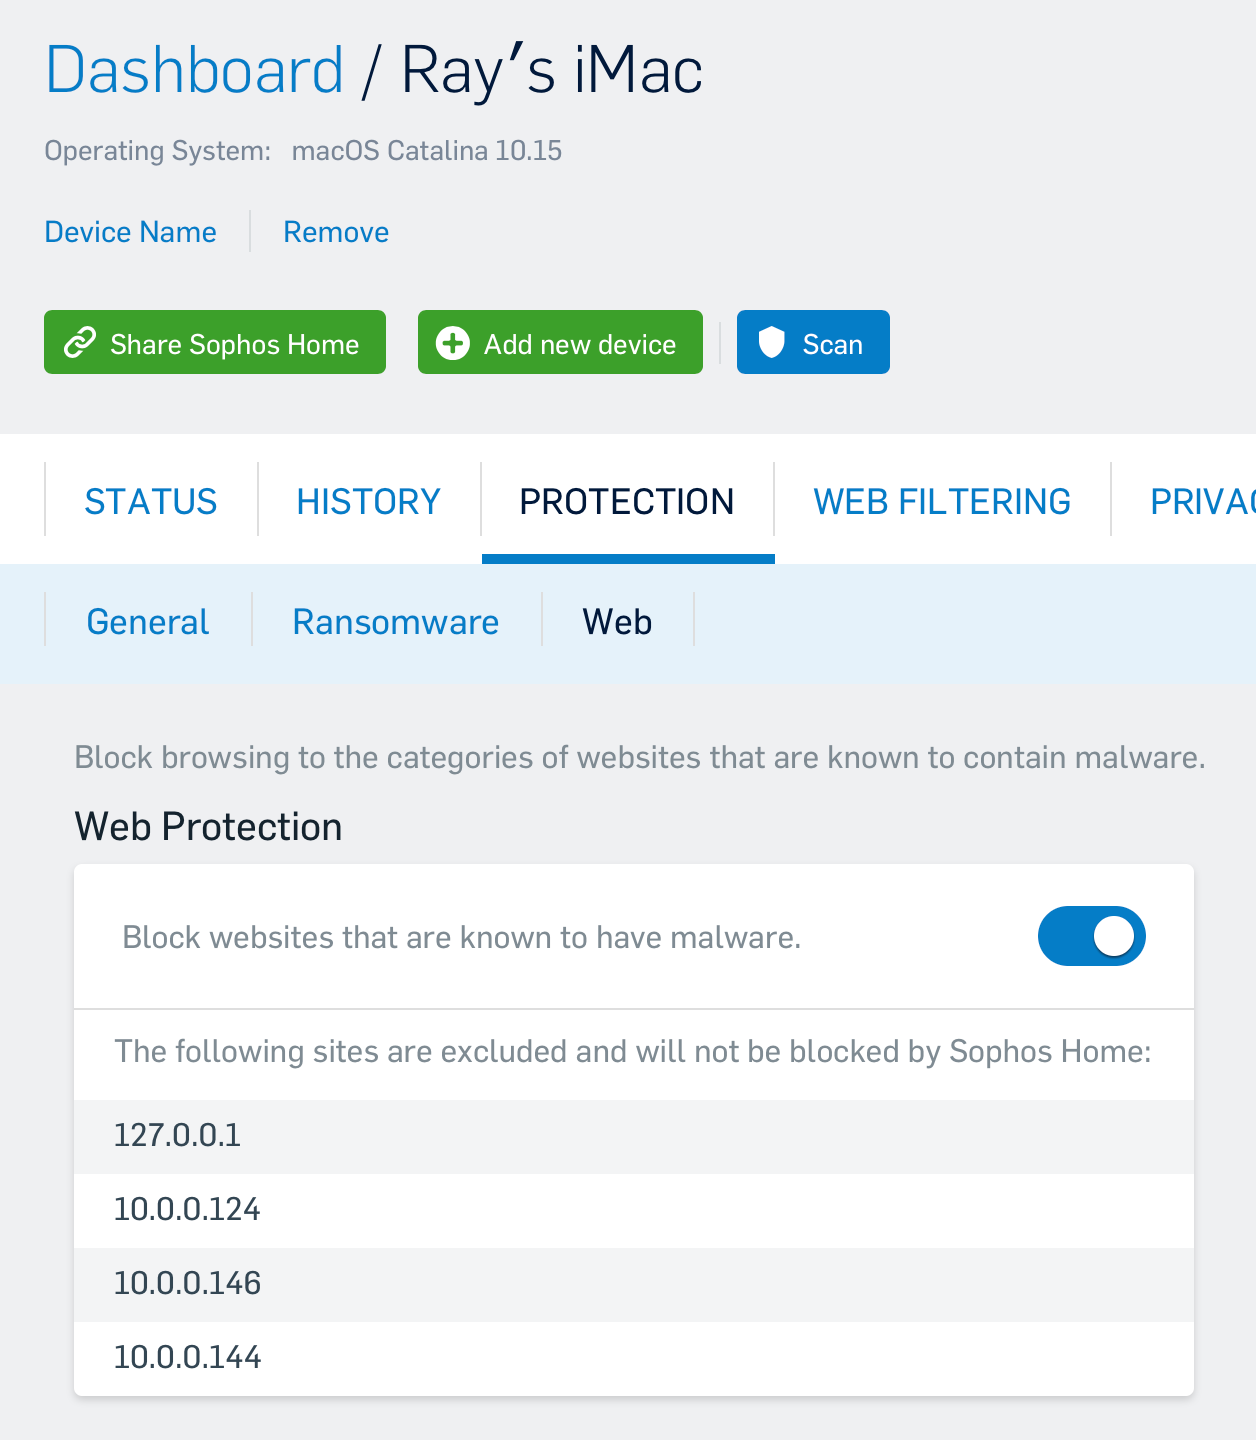
Task: Click the Device Name link
Action: 131,232
